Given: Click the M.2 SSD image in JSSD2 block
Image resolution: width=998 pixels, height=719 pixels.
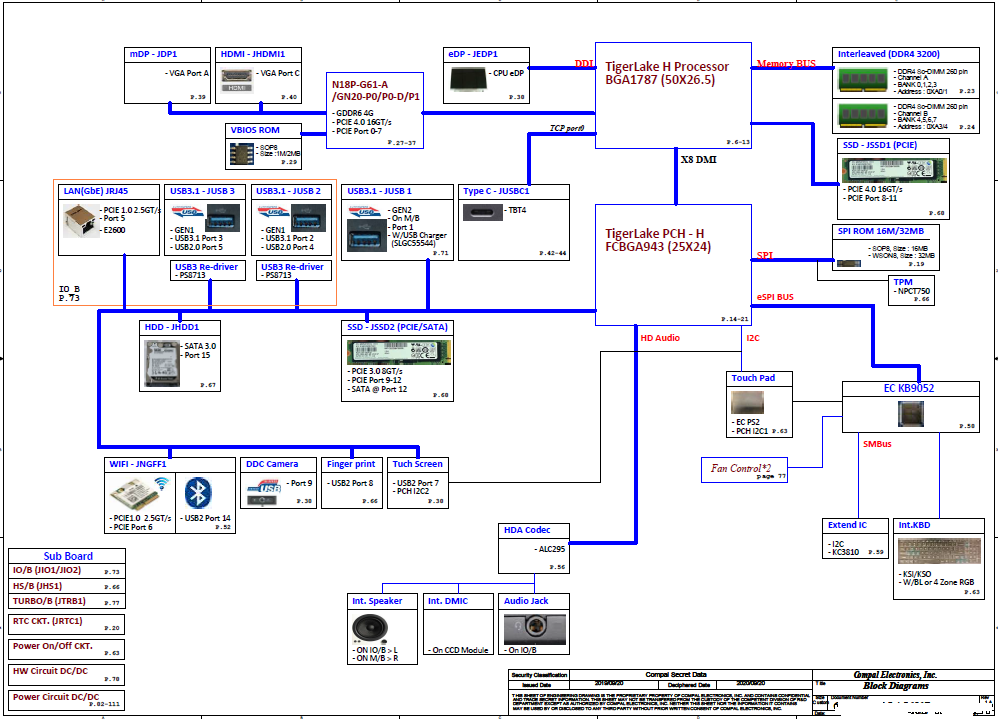Looking at the screenshot, I should [x=399, y=352].
